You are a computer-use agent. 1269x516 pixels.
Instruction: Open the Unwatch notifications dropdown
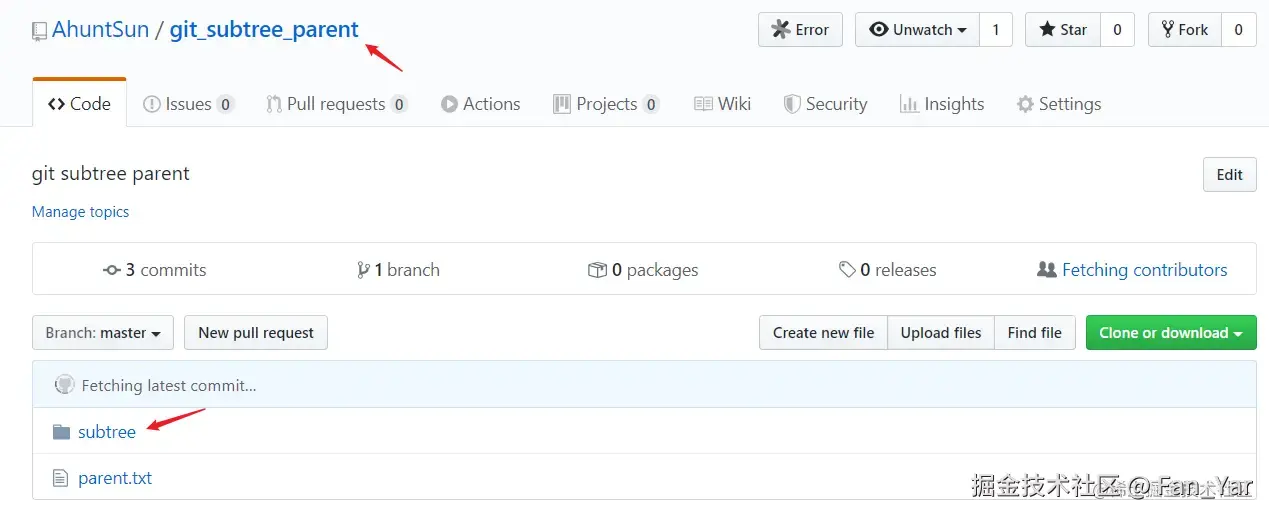pyautogui.click(x=917, y=30)
